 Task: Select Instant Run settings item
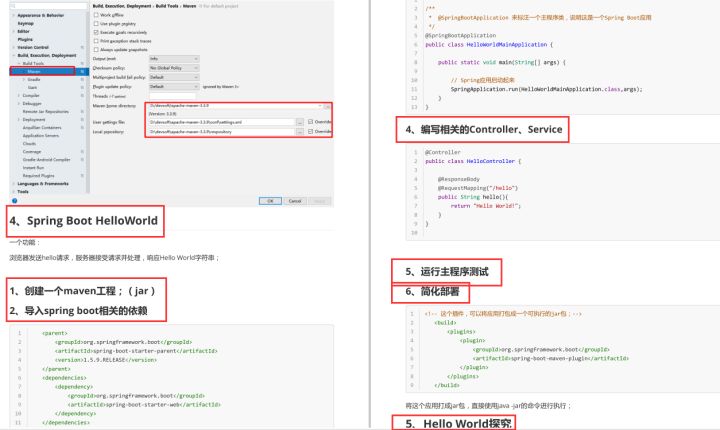(x=33, y=168)
